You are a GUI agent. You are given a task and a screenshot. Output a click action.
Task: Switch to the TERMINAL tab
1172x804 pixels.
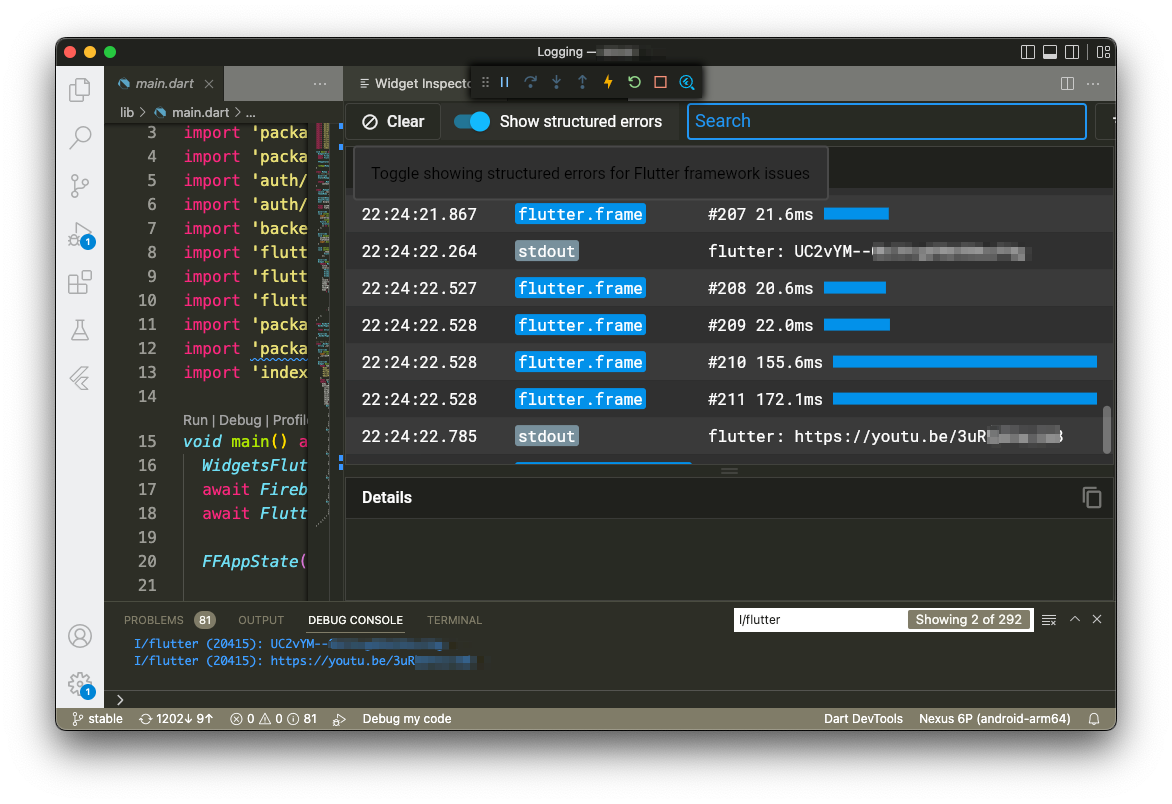click(454, 620)
